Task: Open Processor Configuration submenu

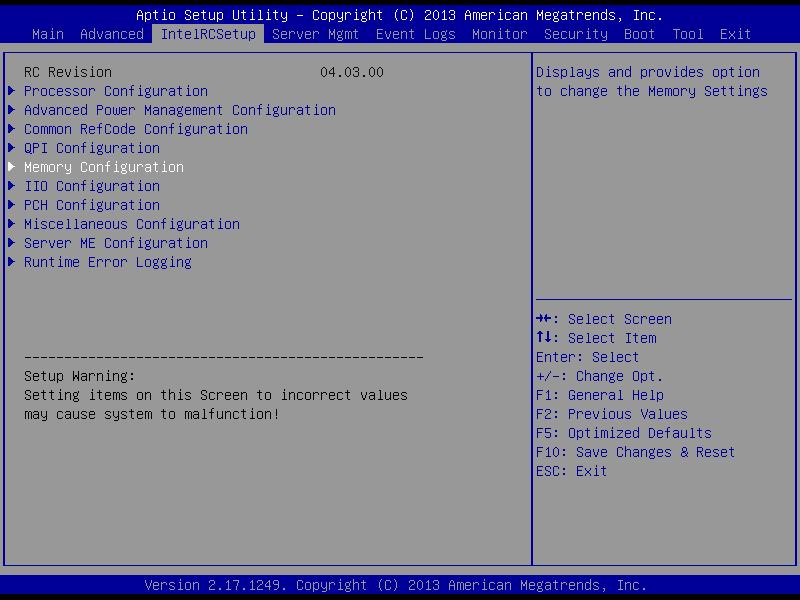Action: 116,91
